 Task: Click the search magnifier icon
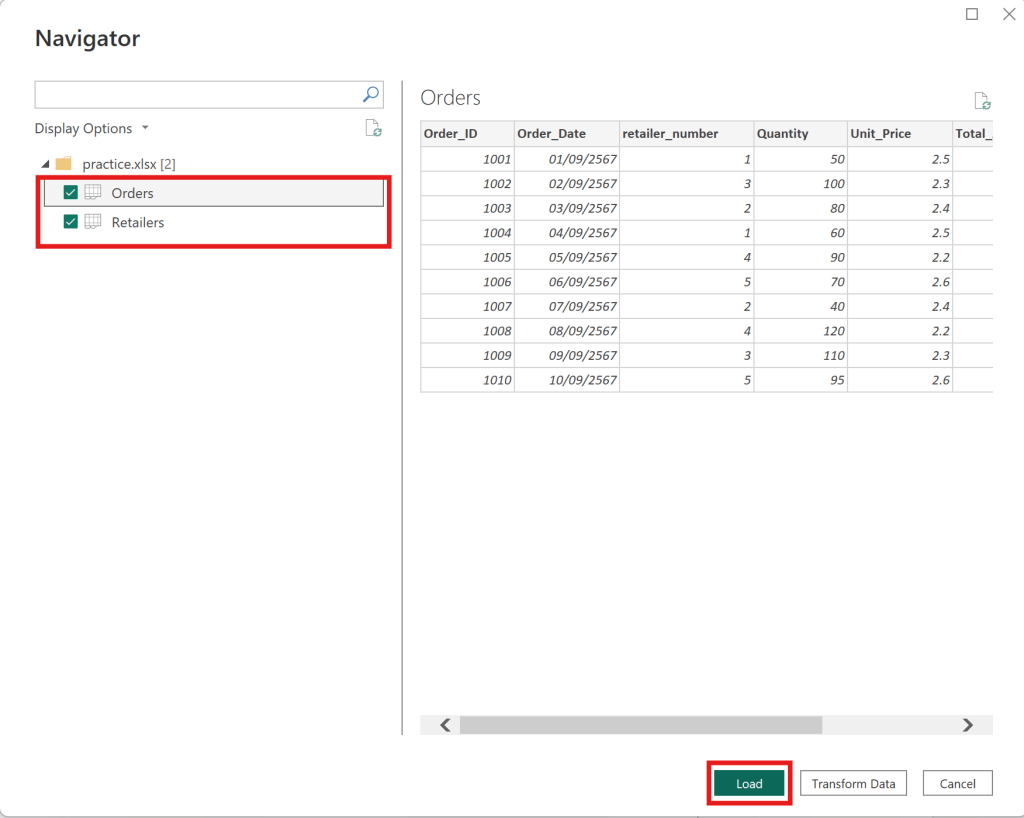[370, 95]
